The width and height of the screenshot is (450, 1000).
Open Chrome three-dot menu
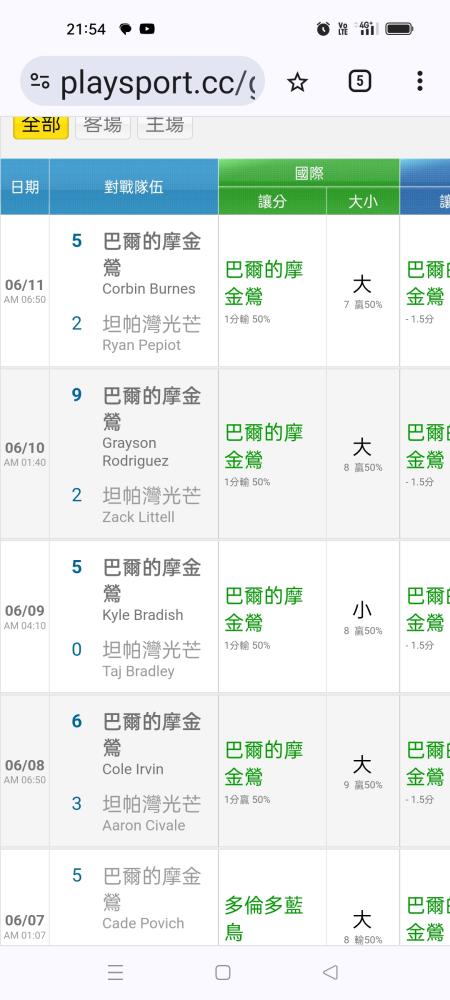click(x=419, y=81)
